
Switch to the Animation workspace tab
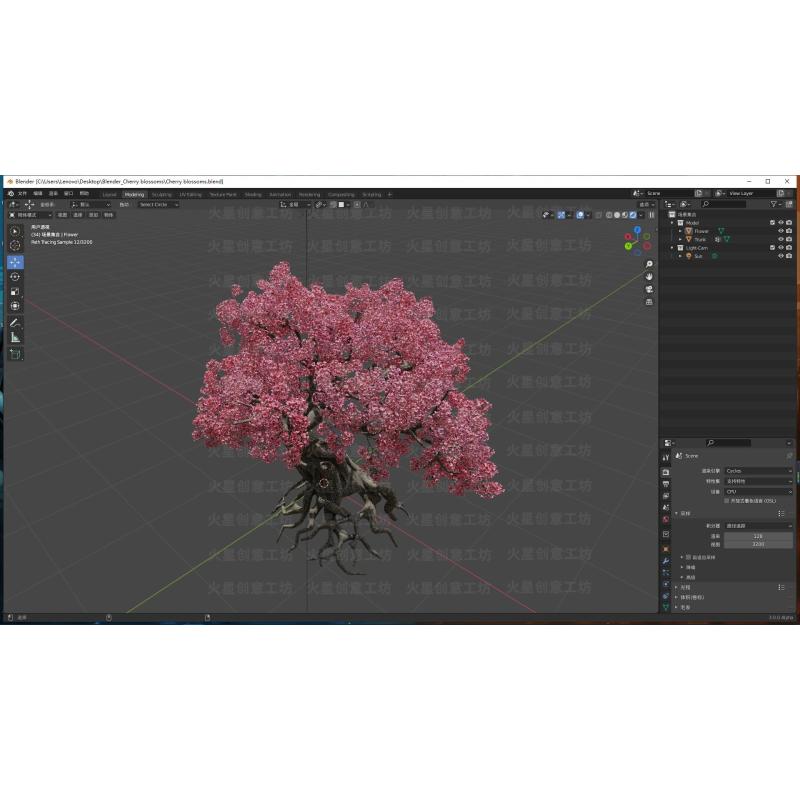[x=280, y=194]
